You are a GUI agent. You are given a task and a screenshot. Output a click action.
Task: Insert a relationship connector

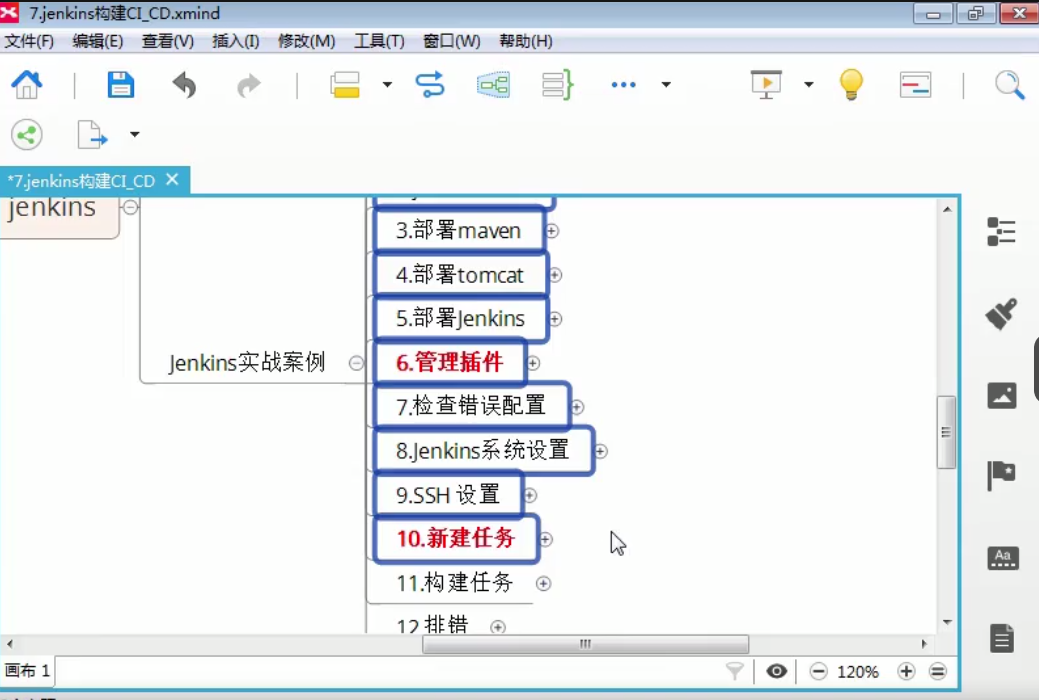pyautogui.click(x=430, y=85)
